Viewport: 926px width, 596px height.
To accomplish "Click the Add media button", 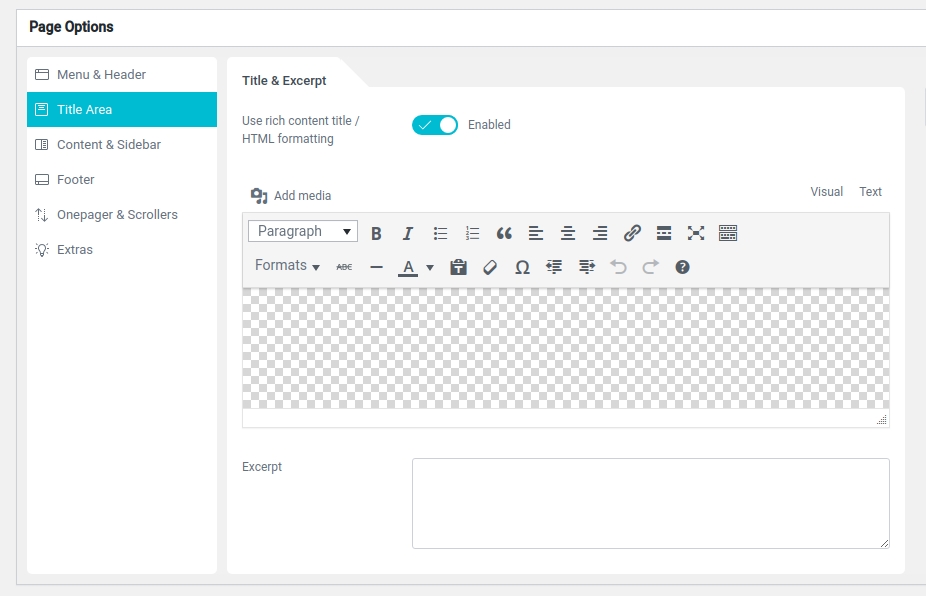I will click(x=291, y=196).
